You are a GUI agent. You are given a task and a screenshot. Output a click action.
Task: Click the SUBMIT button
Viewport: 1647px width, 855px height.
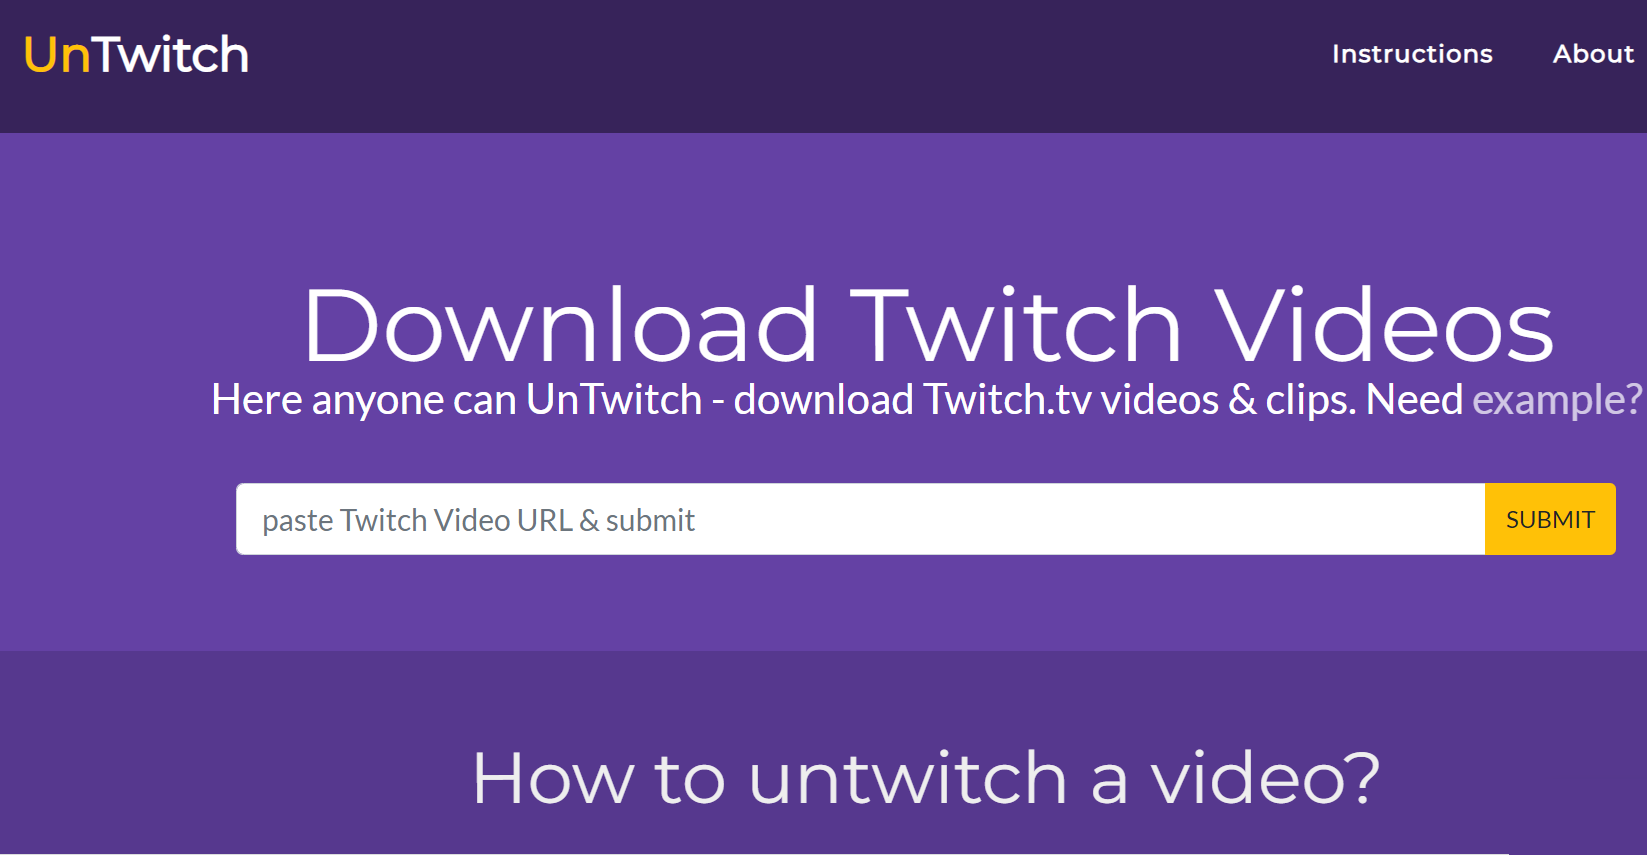pos(1550,519)
